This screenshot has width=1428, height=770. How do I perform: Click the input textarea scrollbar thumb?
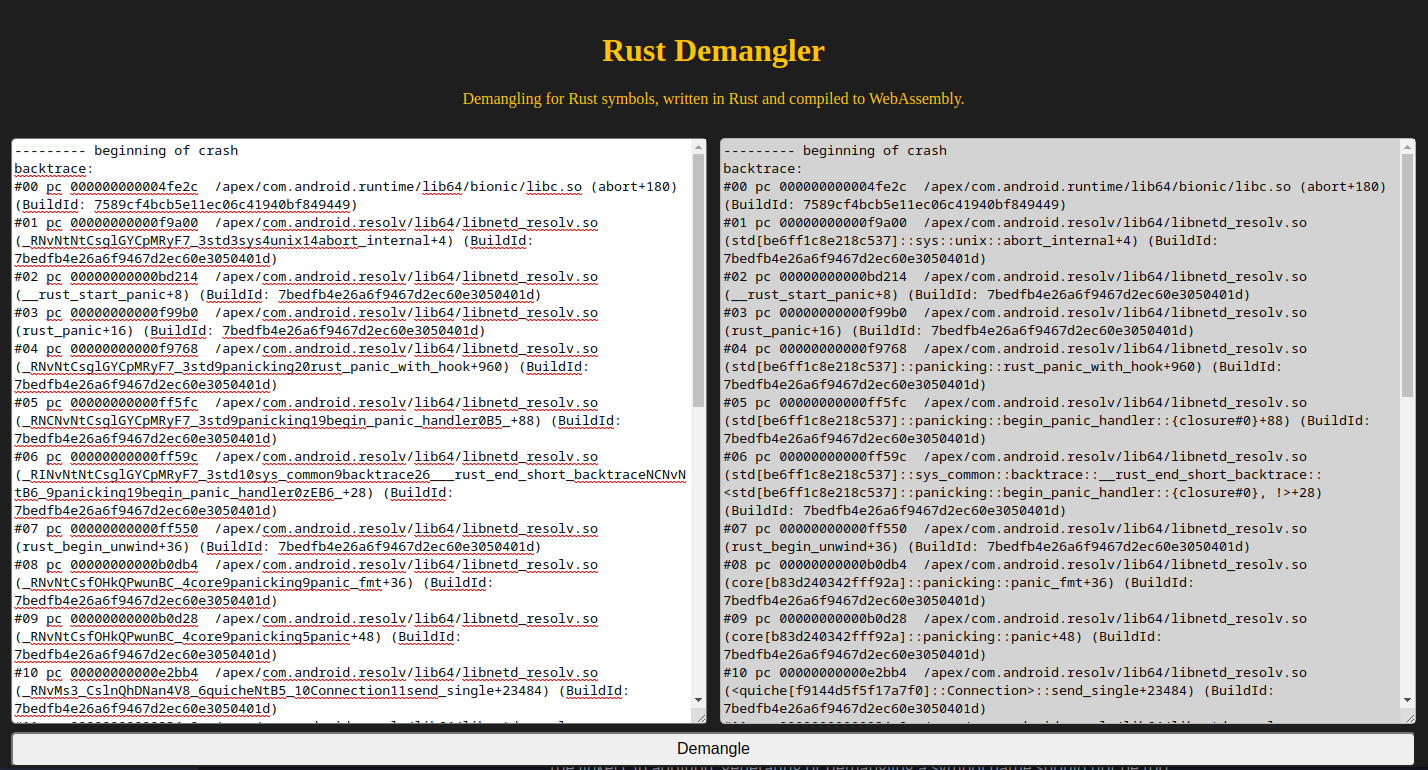(699, 281)
